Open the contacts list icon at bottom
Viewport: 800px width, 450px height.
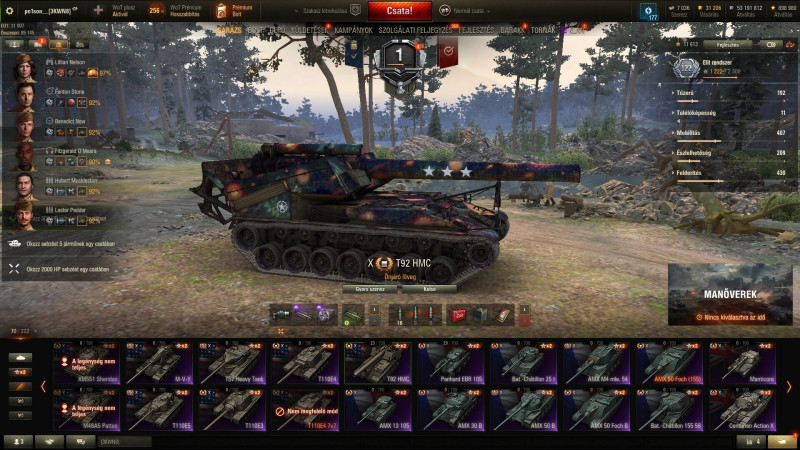[18, 441]
